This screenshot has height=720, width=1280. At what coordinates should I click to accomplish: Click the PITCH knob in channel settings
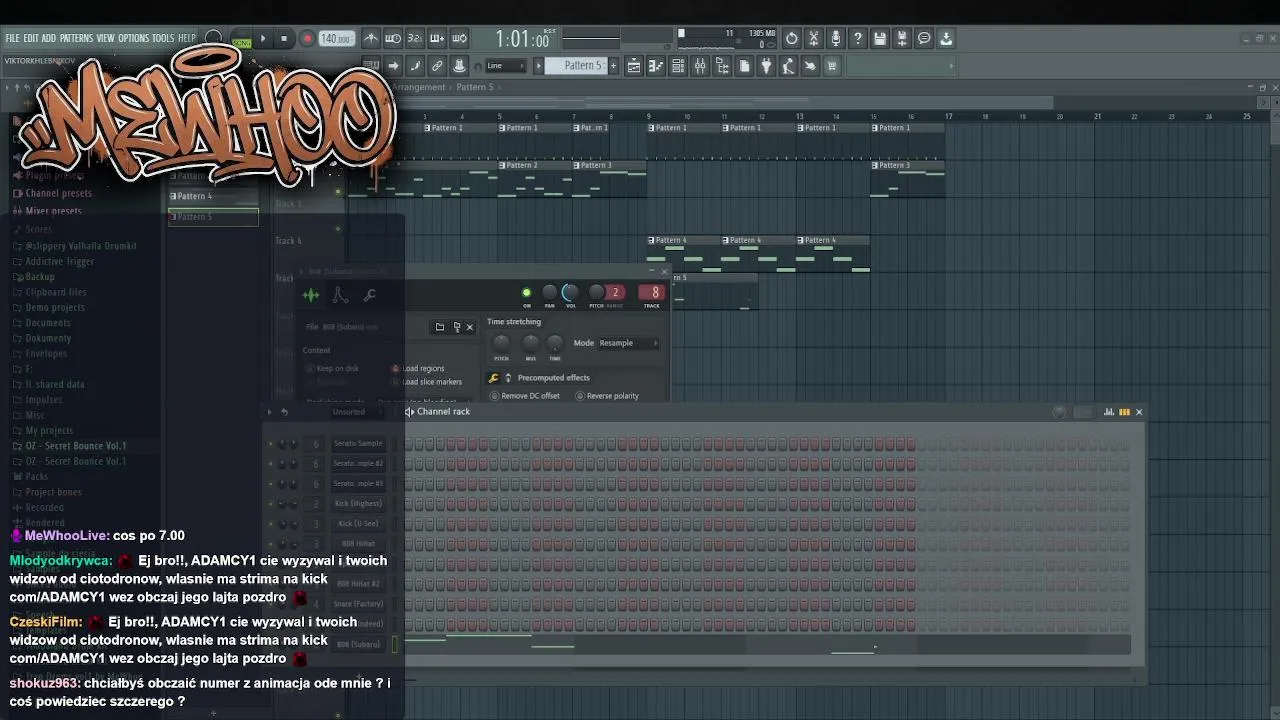tap(596, 293)
